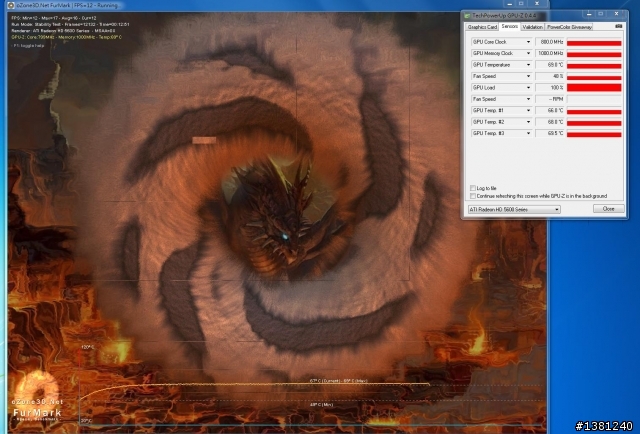Screen dimensions: 640x434
Task: Select the Sensors tab
Action: pyautogui.click(x=509, y=27)
